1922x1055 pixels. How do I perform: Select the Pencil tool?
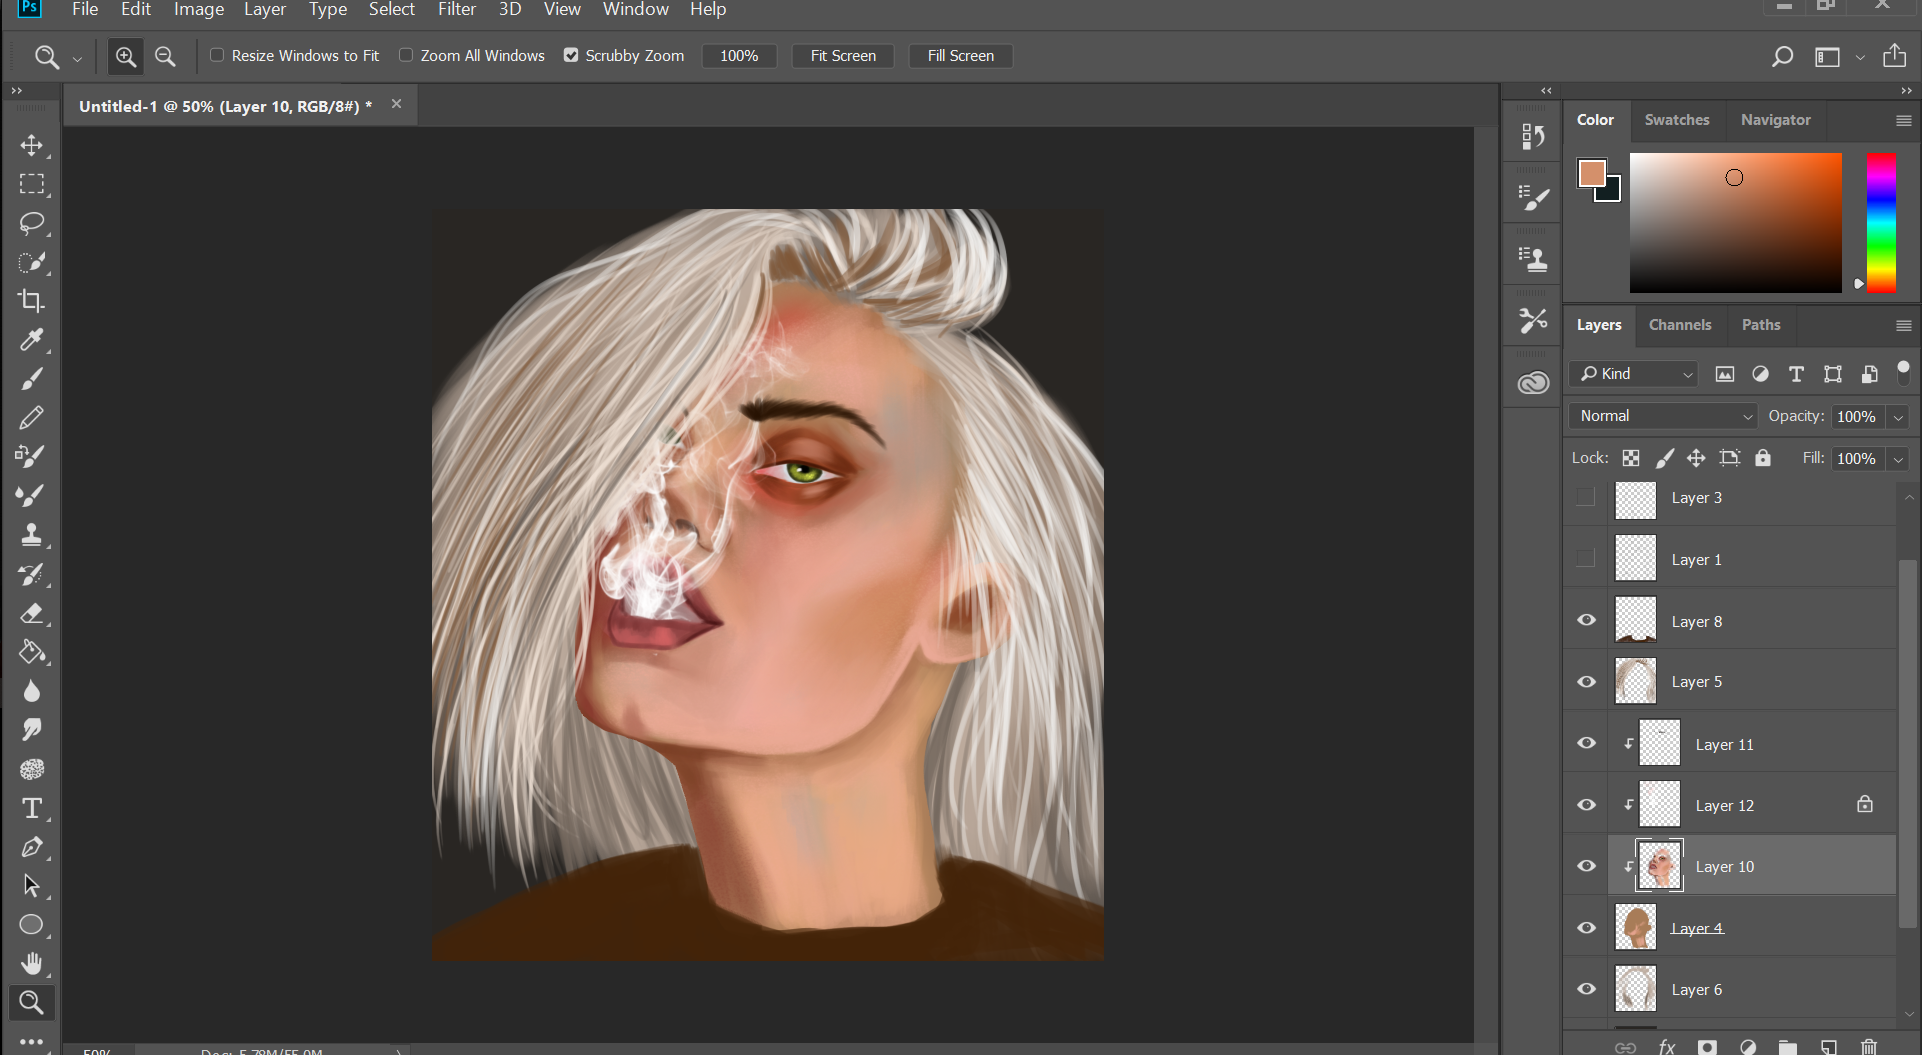point(32,417)
